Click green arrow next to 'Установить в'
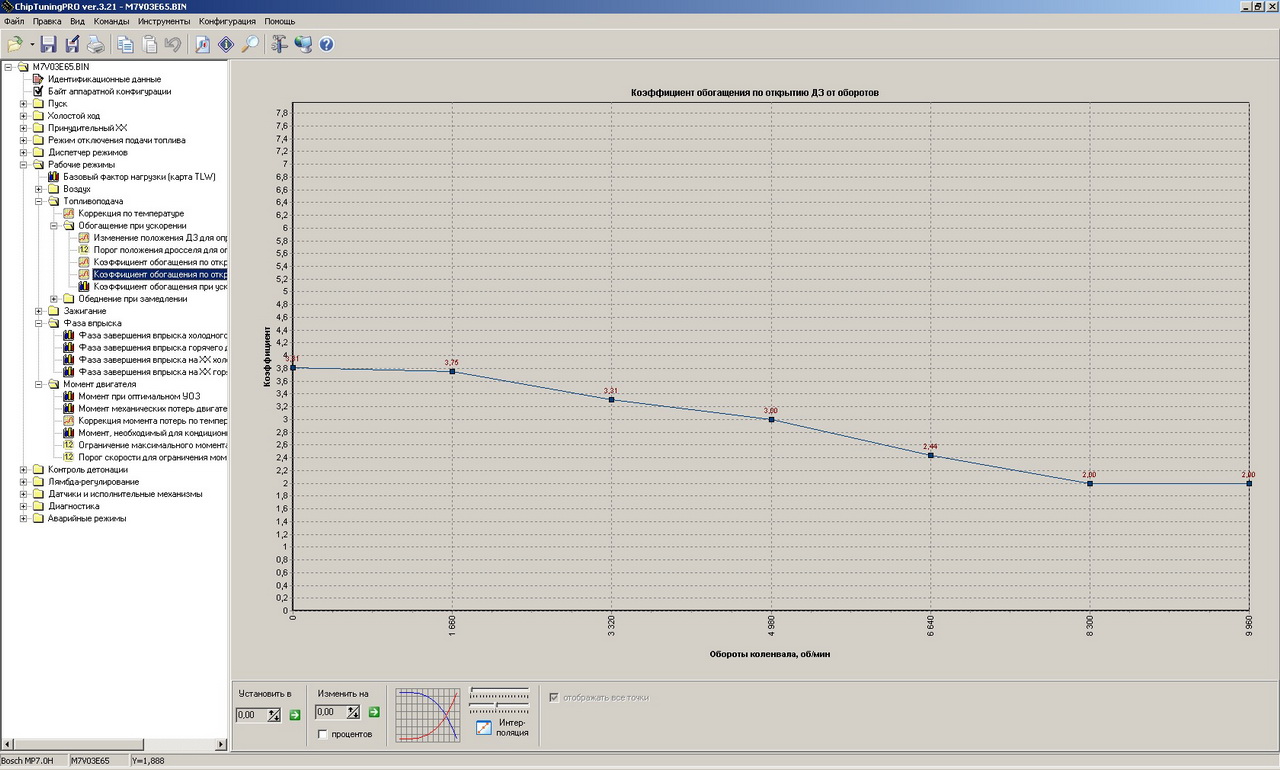The height and width of the screenshot is (770, 1280). [294, 713]
